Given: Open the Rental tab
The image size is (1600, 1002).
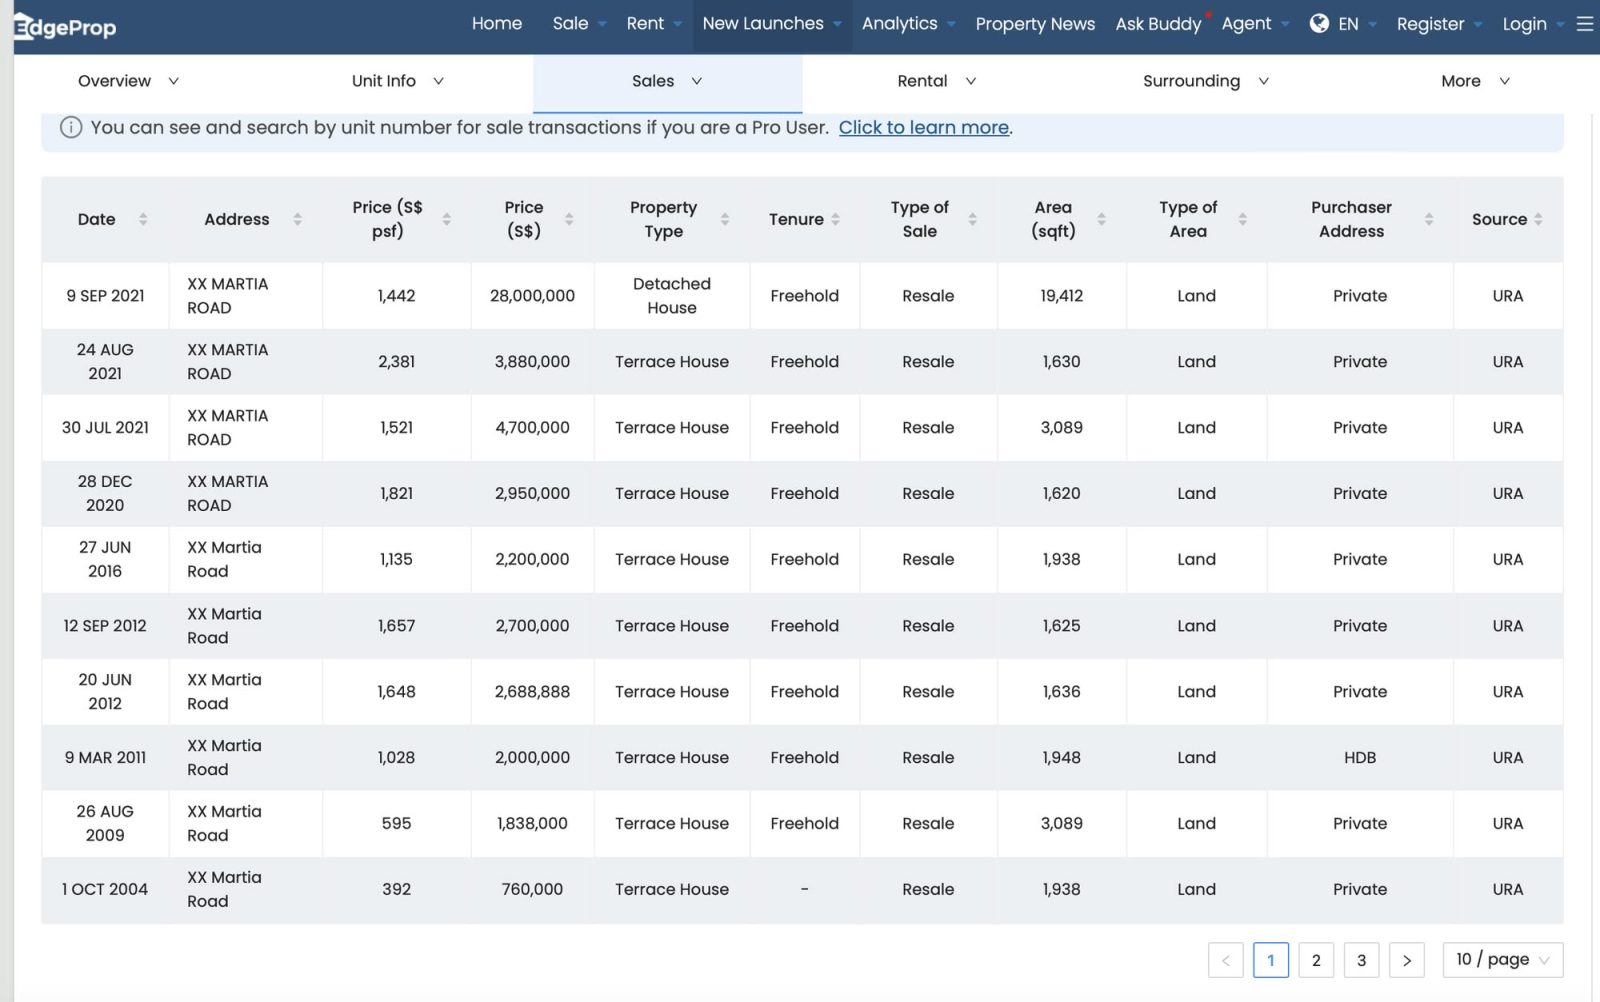Looking at the screenshot, I should (x=936, y=81).
